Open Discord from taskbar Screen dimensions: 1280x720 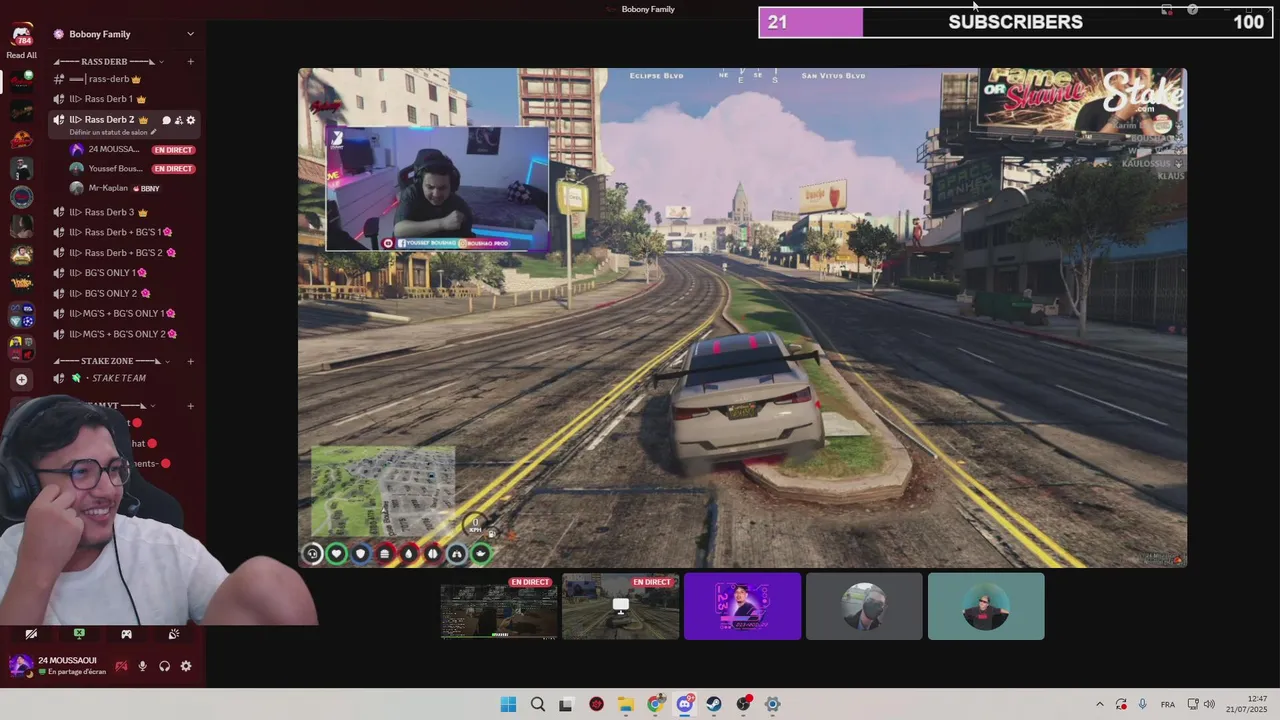tap(685, 704)
